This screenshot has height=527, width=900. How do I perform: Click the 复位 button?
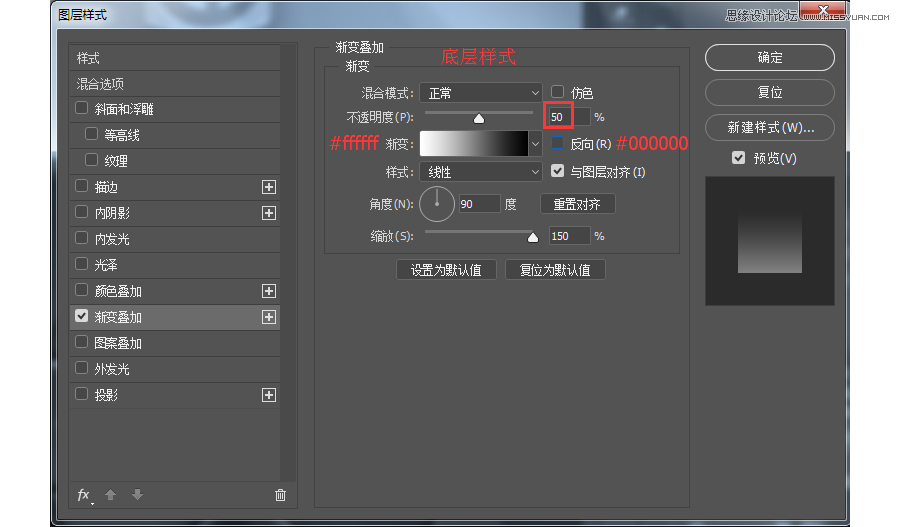(x=770, y=92)
